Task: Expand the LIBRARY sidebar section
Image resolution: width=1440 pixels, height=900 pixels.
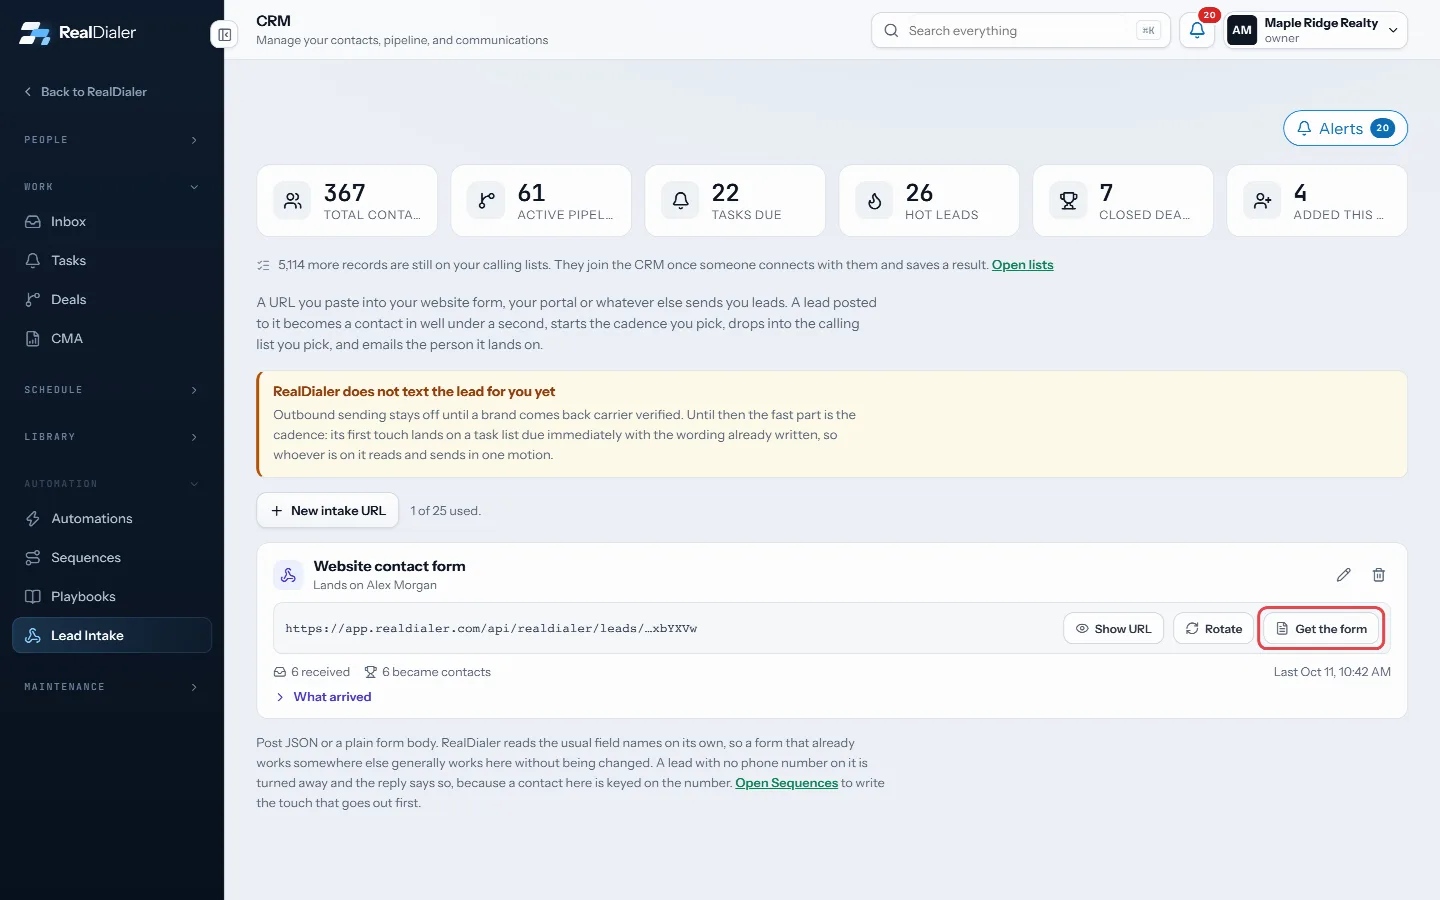Action: [112, 437]
